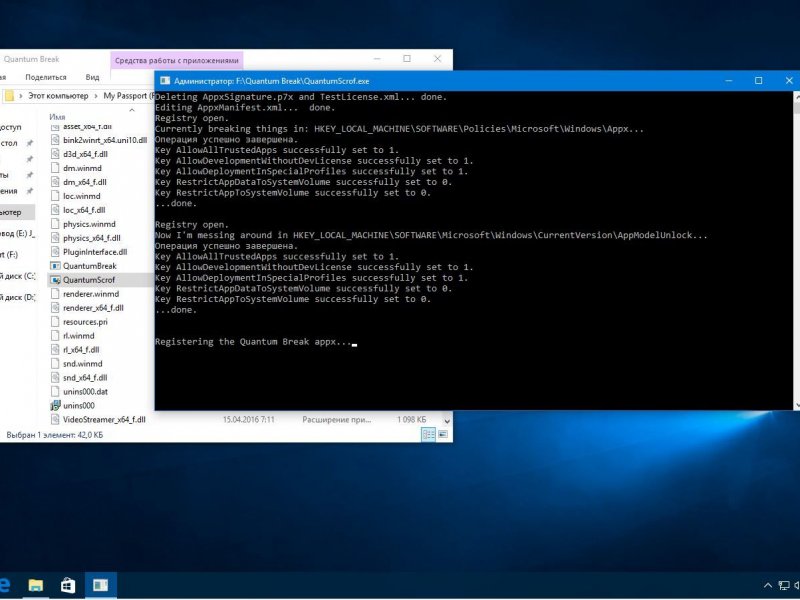Click the console window title bar icon
The width and height of the screenshot is (800, 600).
pyautogui.click(x=165, y=81)
